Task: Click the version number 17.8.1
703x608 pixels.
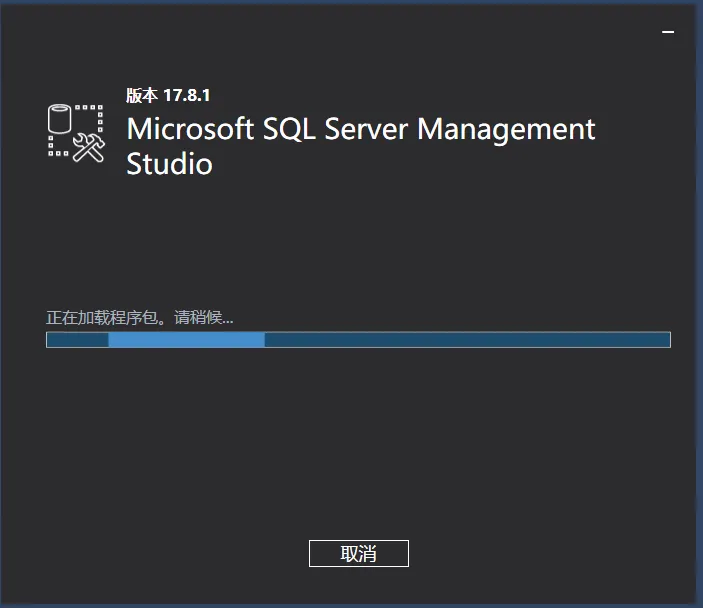Action: [186, 96]
